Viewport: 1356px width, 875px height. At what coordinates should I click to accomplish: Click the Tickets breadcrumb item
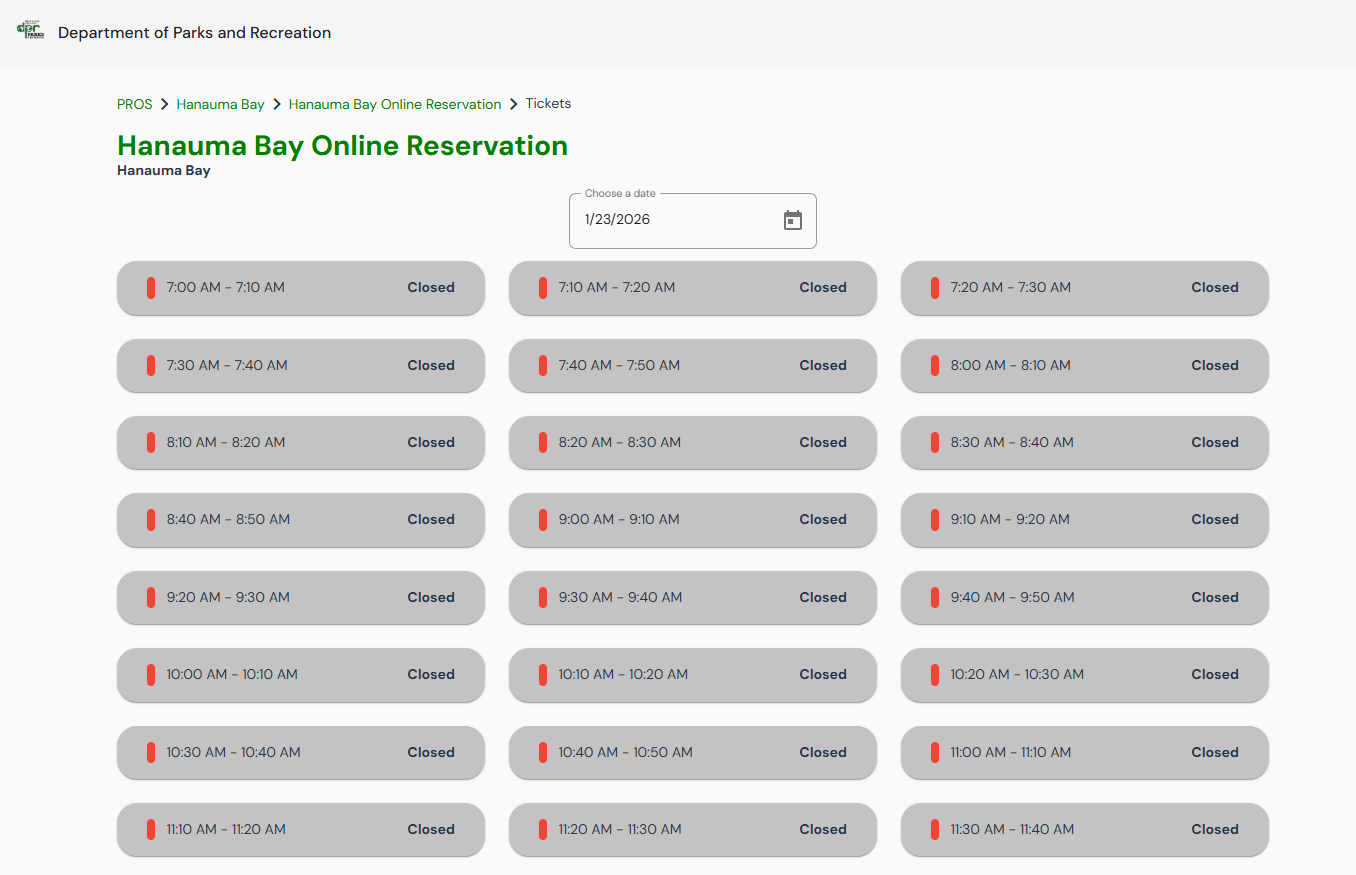tap(548, 104)
